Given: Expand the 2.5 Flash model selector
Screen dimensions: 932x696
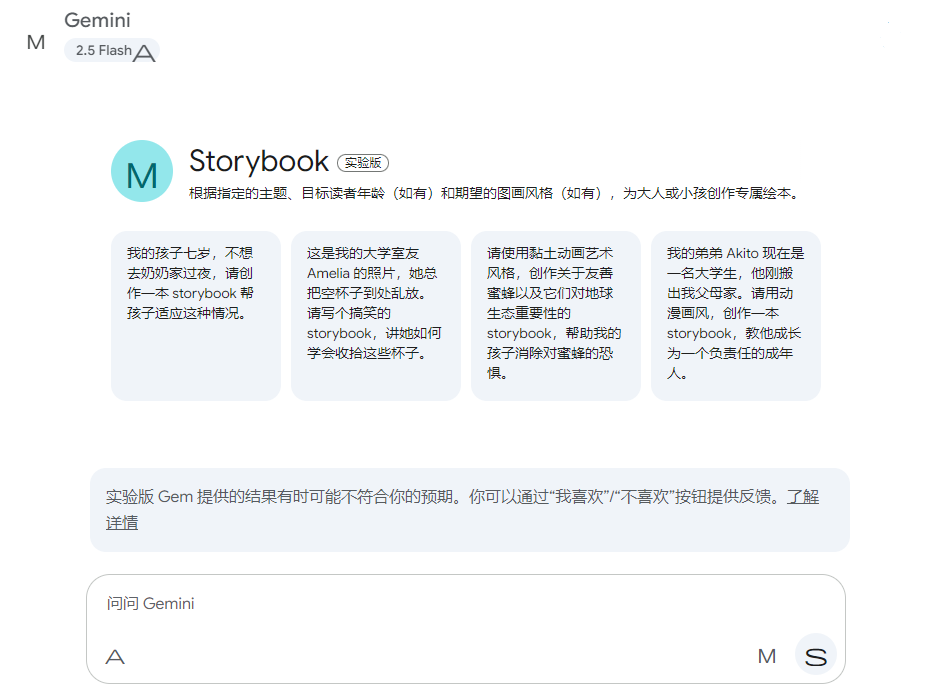Looking at the screenshot, I should tap(112, 51).
